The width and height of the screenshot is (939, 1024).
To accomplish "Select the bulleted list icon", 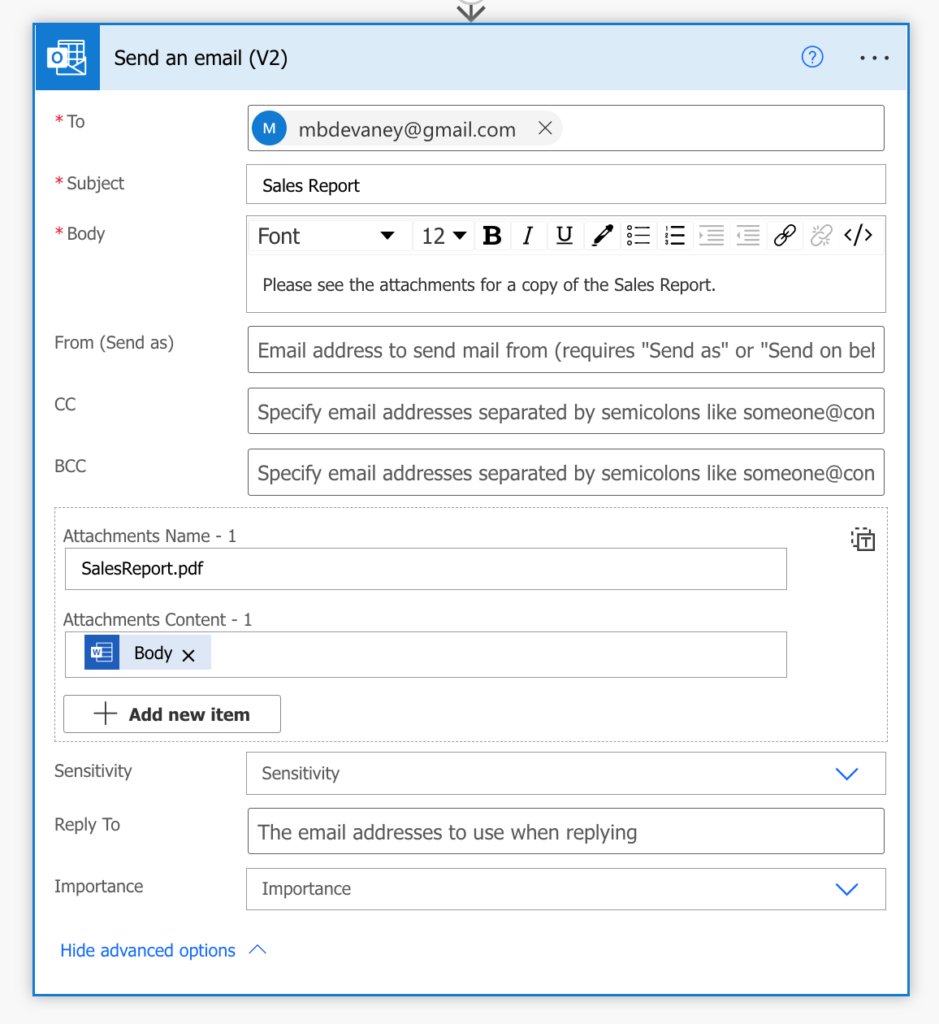I will (x=637, y=235).
